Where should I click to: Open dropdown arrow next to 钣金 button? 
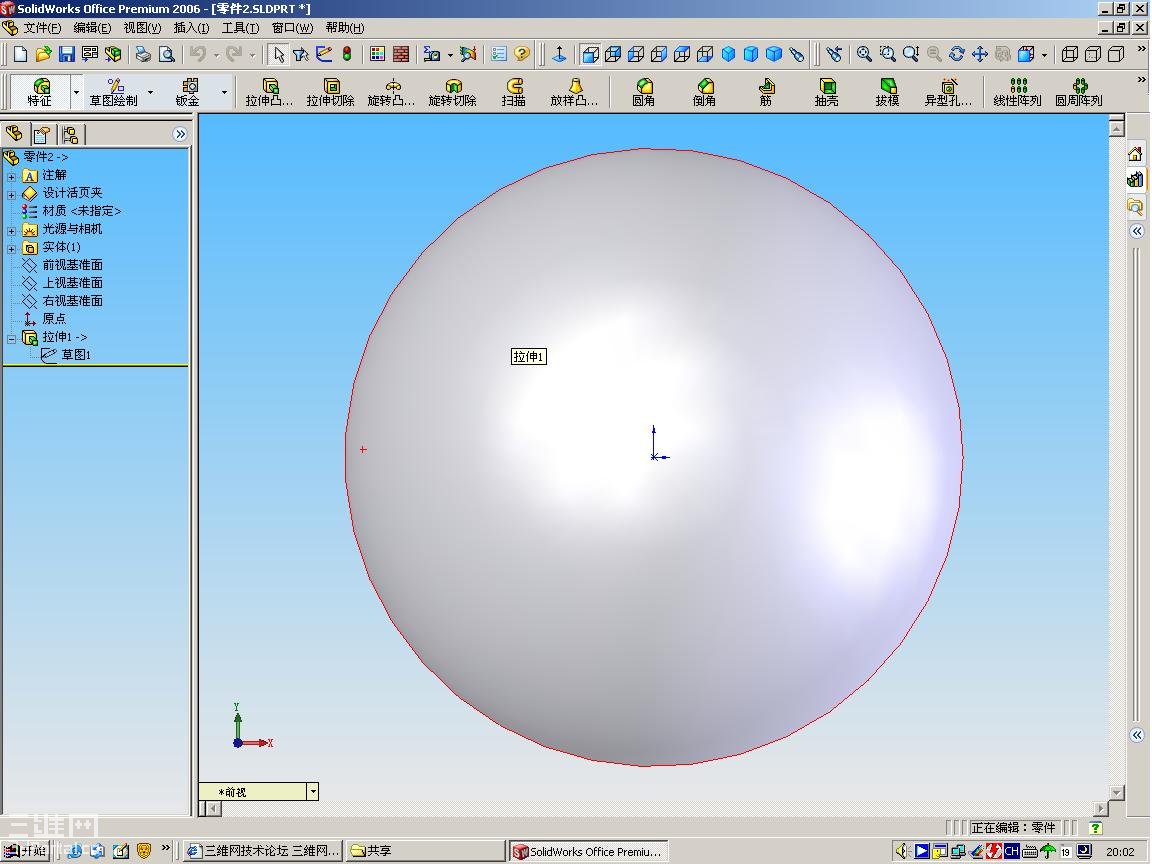224,92
